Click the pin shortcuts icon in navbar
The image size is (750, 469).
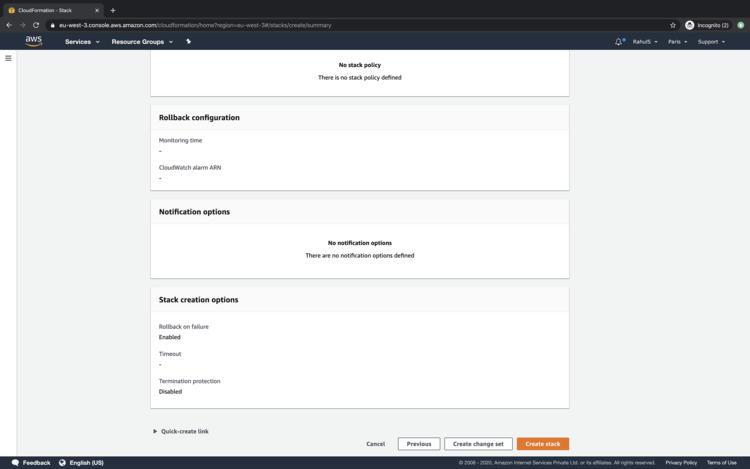[188, 42]
